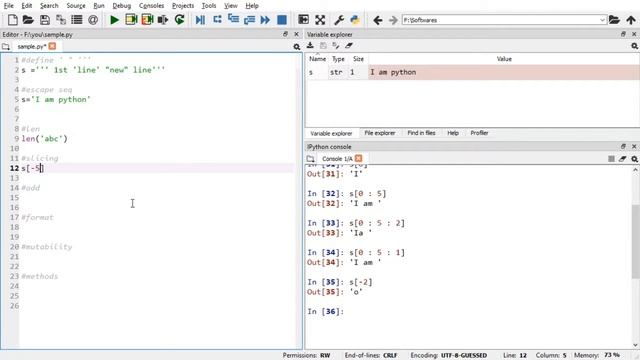640x360 pixels.
Task: Continue execution until next breakpoint
Action: coord(265,20)
